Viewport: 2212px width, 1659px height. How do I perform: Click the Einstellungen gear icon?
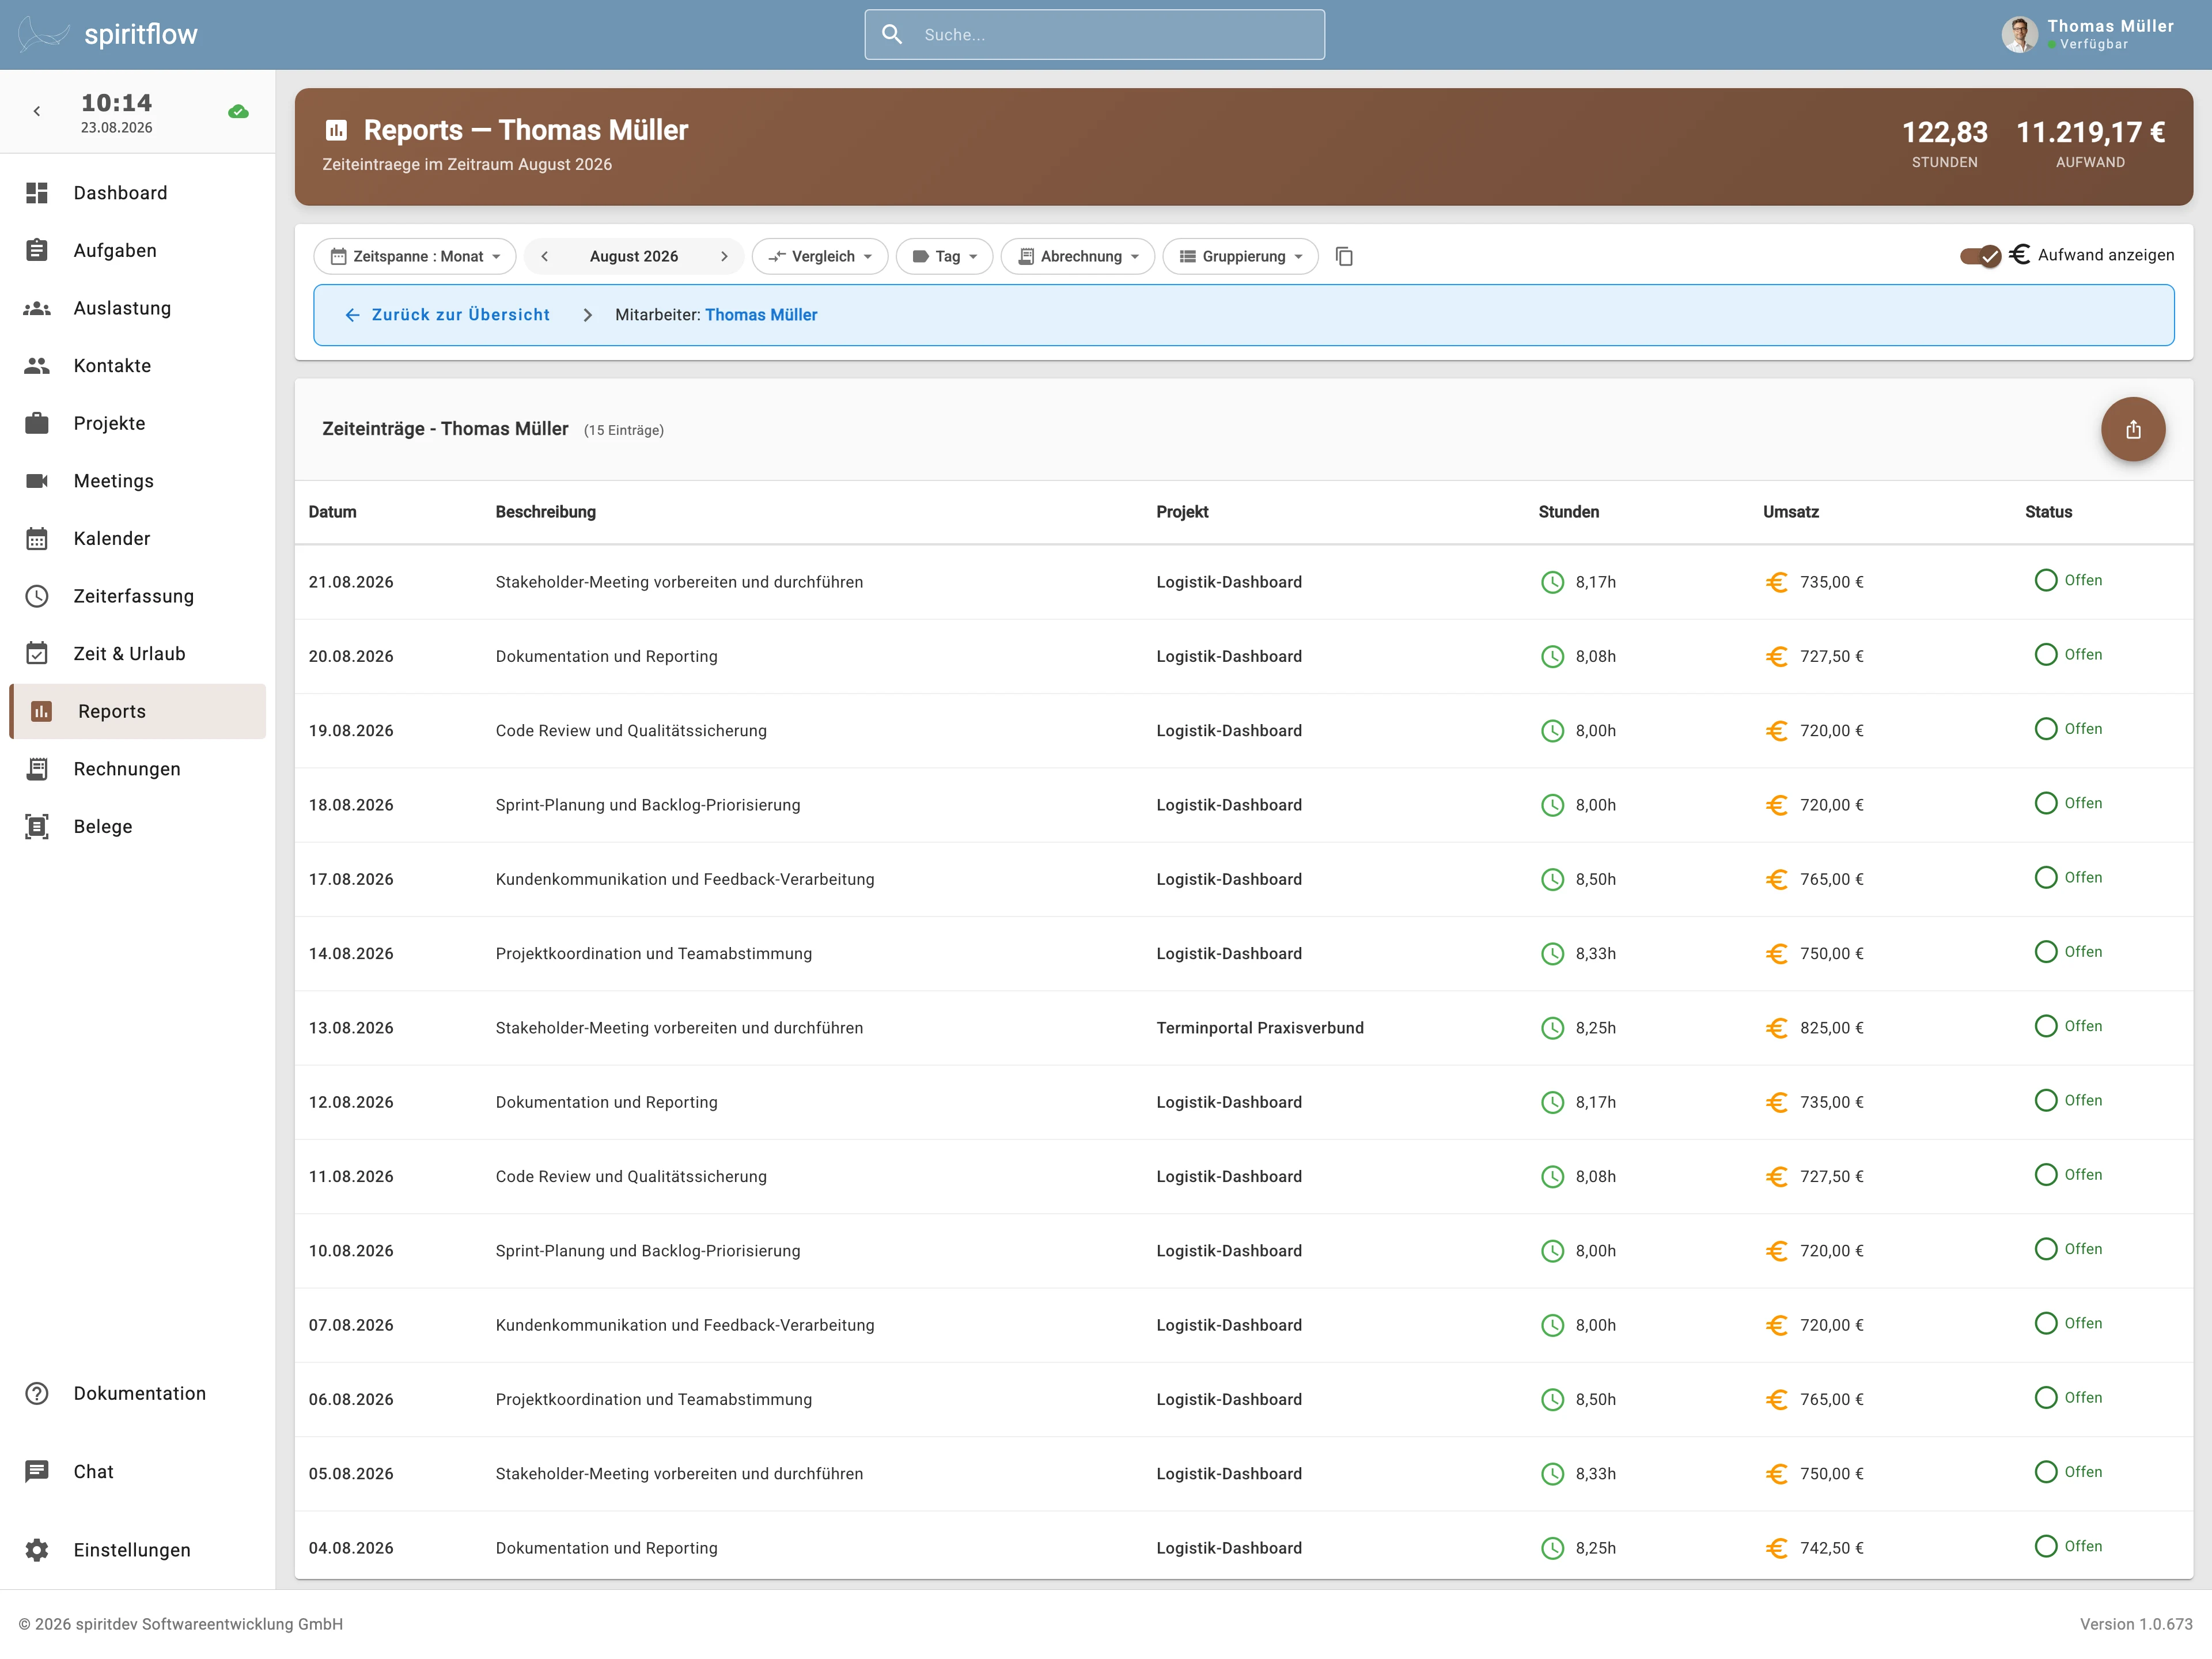[x=37, y=1549]
